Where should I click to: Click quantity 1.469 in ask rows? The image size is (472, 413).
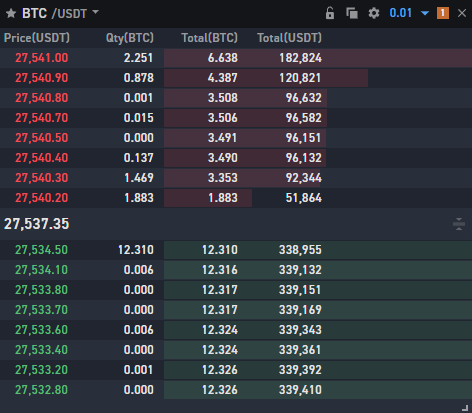[139, 178]
